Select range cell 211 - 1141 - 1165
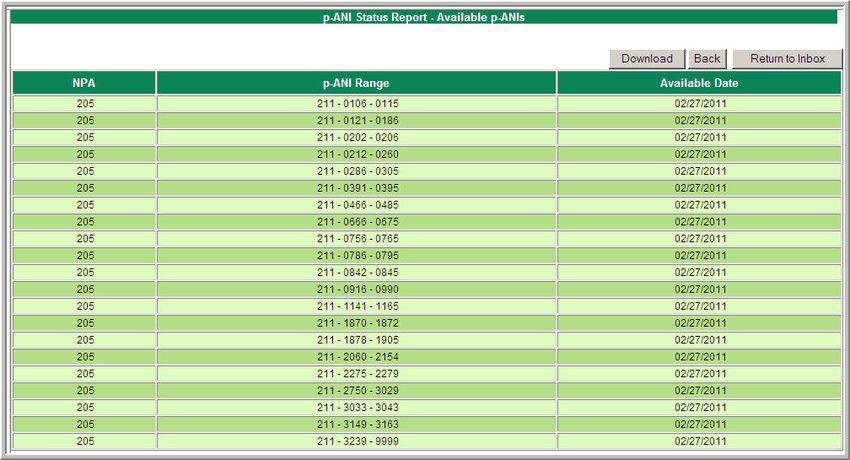The image size is (850, 460). click(357, 306)
